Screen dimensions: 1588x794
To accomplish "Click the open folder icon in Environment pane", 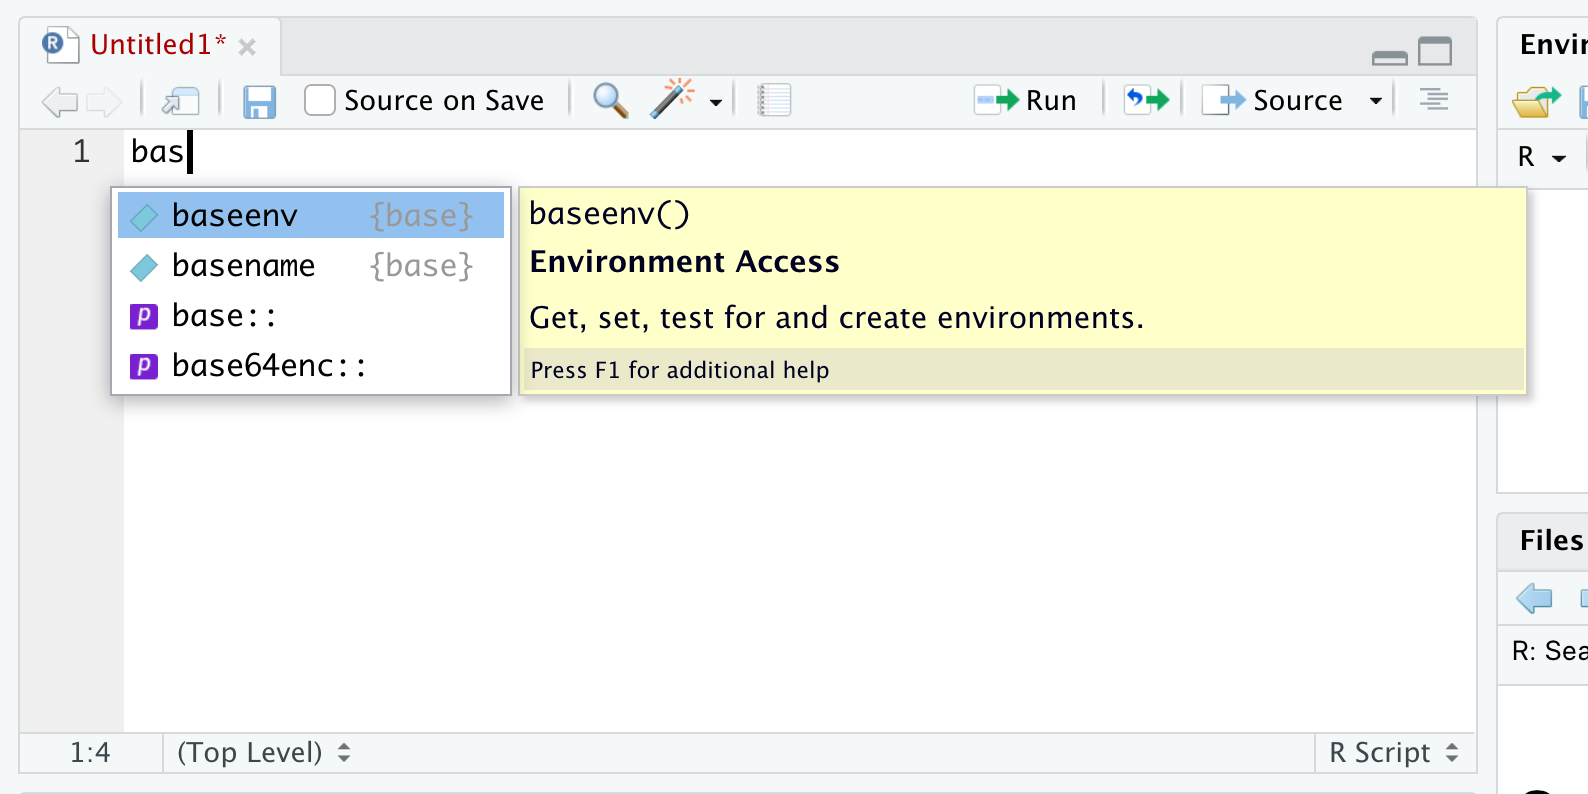I will point(1535,101).
